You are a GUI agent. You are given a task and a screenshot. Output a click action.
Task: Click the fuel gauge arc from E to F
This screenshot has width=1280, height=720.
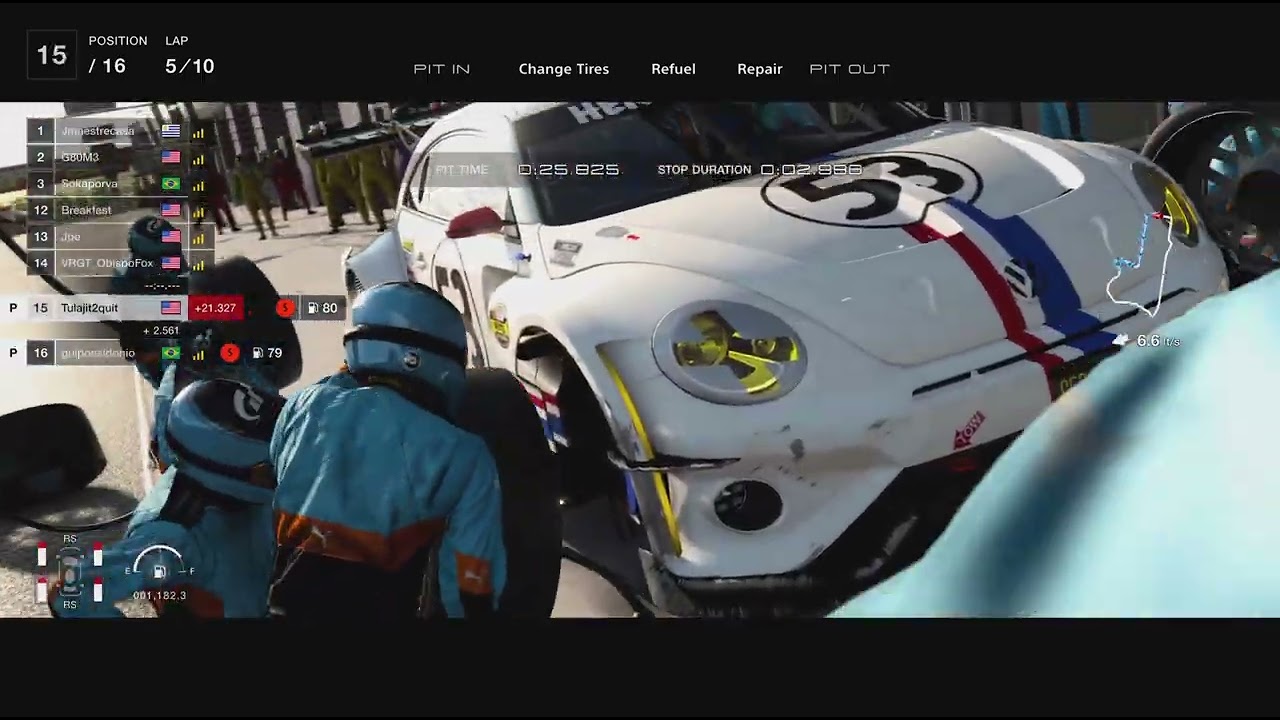pos(158,560)
